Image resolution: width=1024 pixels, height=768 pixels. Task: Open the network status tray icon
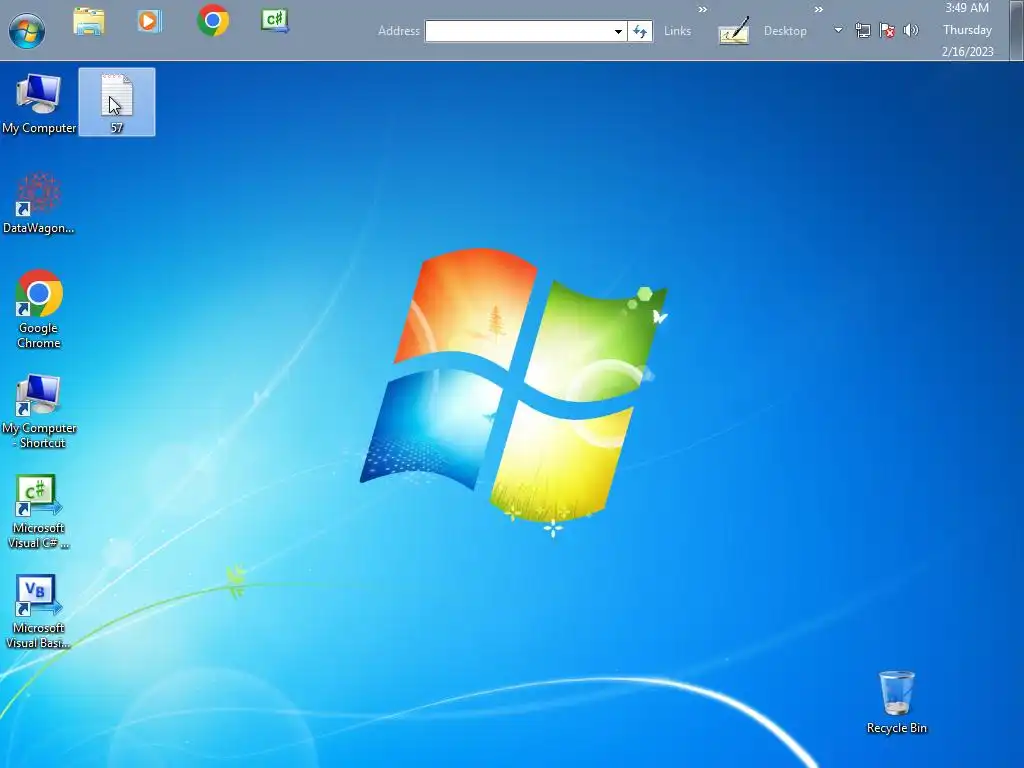tap(863, 30)
